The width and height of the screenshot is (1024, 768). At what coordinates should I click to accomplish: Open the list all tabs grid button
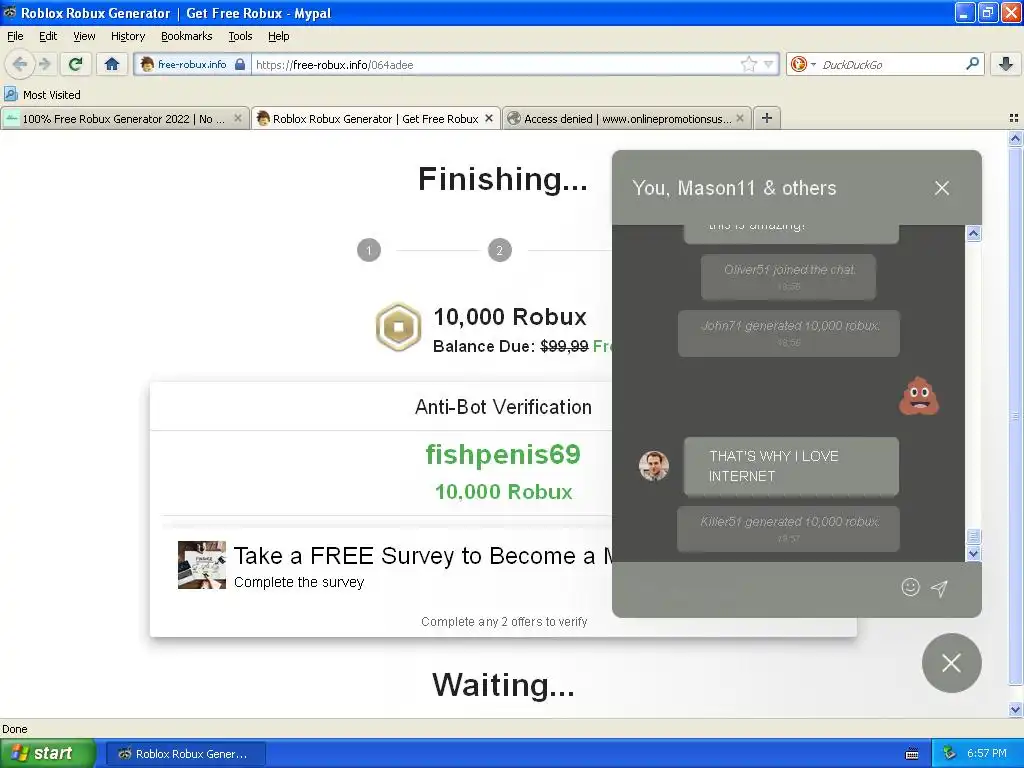(x=1014, y=118)
